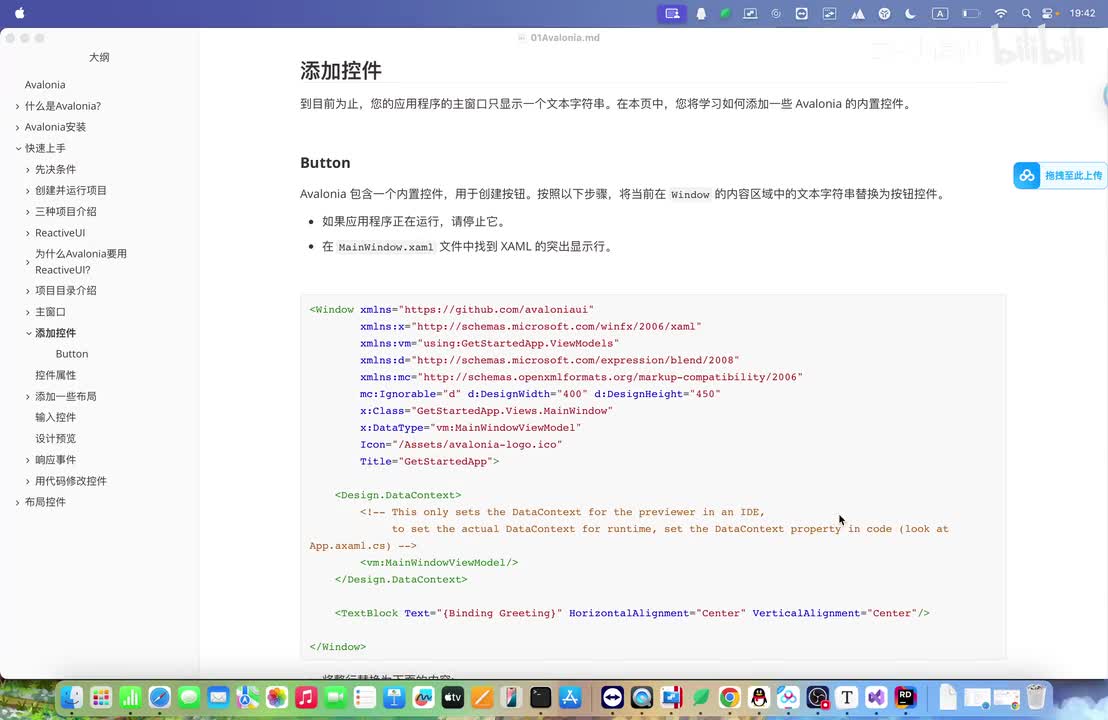Open the menu bar clock 19:42
This screenshot has height=720, width=1108.
[1082, 13]
